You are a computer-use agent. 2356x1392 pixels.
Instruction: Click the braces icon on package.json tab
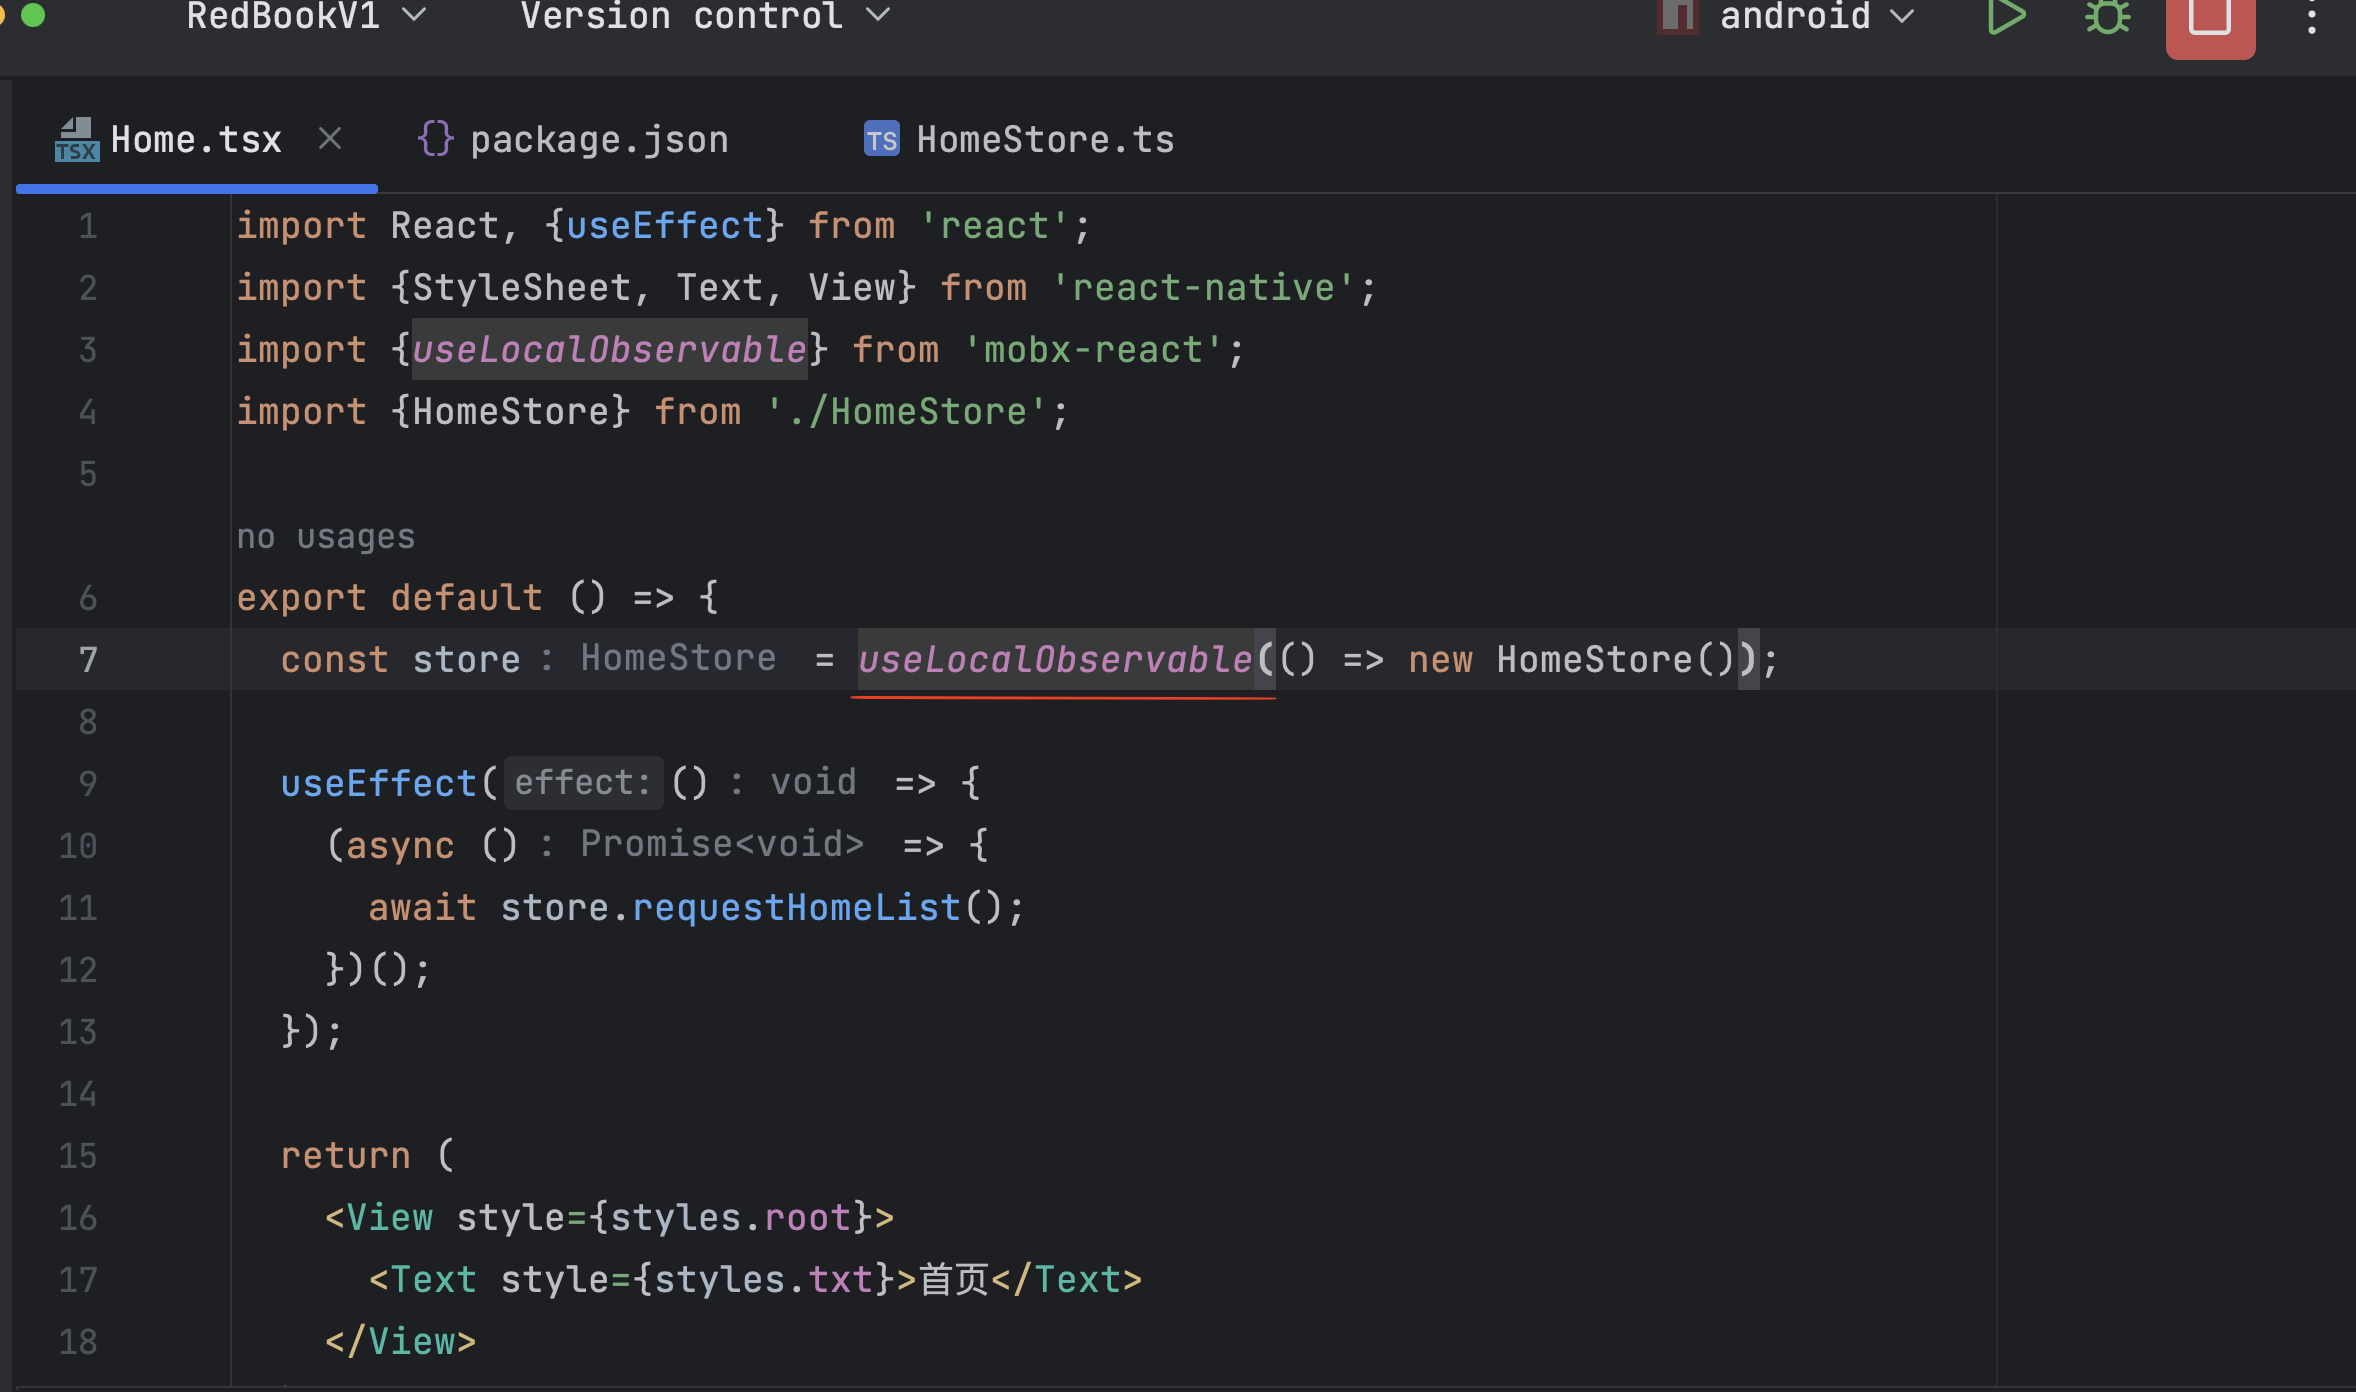coord(436,138)
